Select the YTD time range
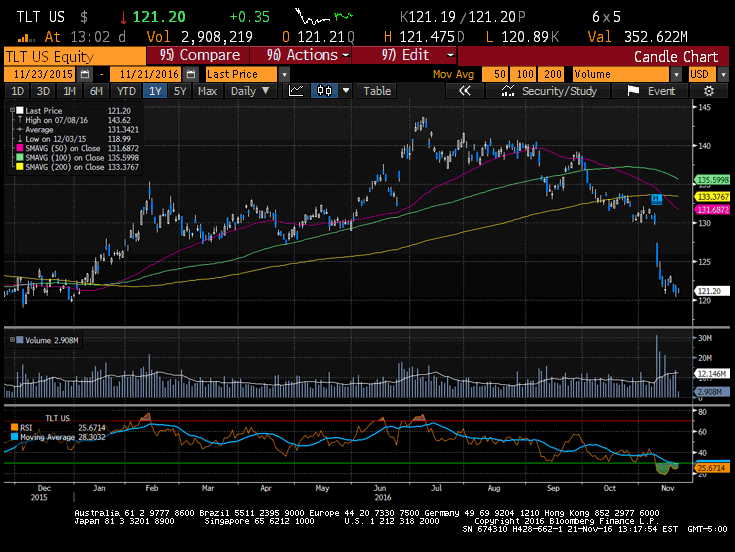This screenshot has width=735, height=552. [x=126, y=90]
